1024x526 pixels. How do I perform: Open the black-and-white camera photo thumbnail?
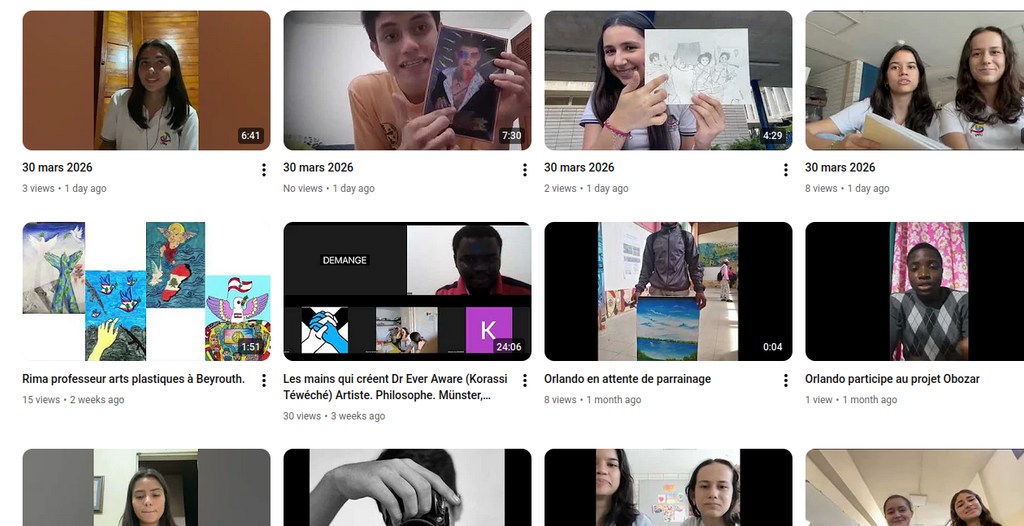[408, 487]
